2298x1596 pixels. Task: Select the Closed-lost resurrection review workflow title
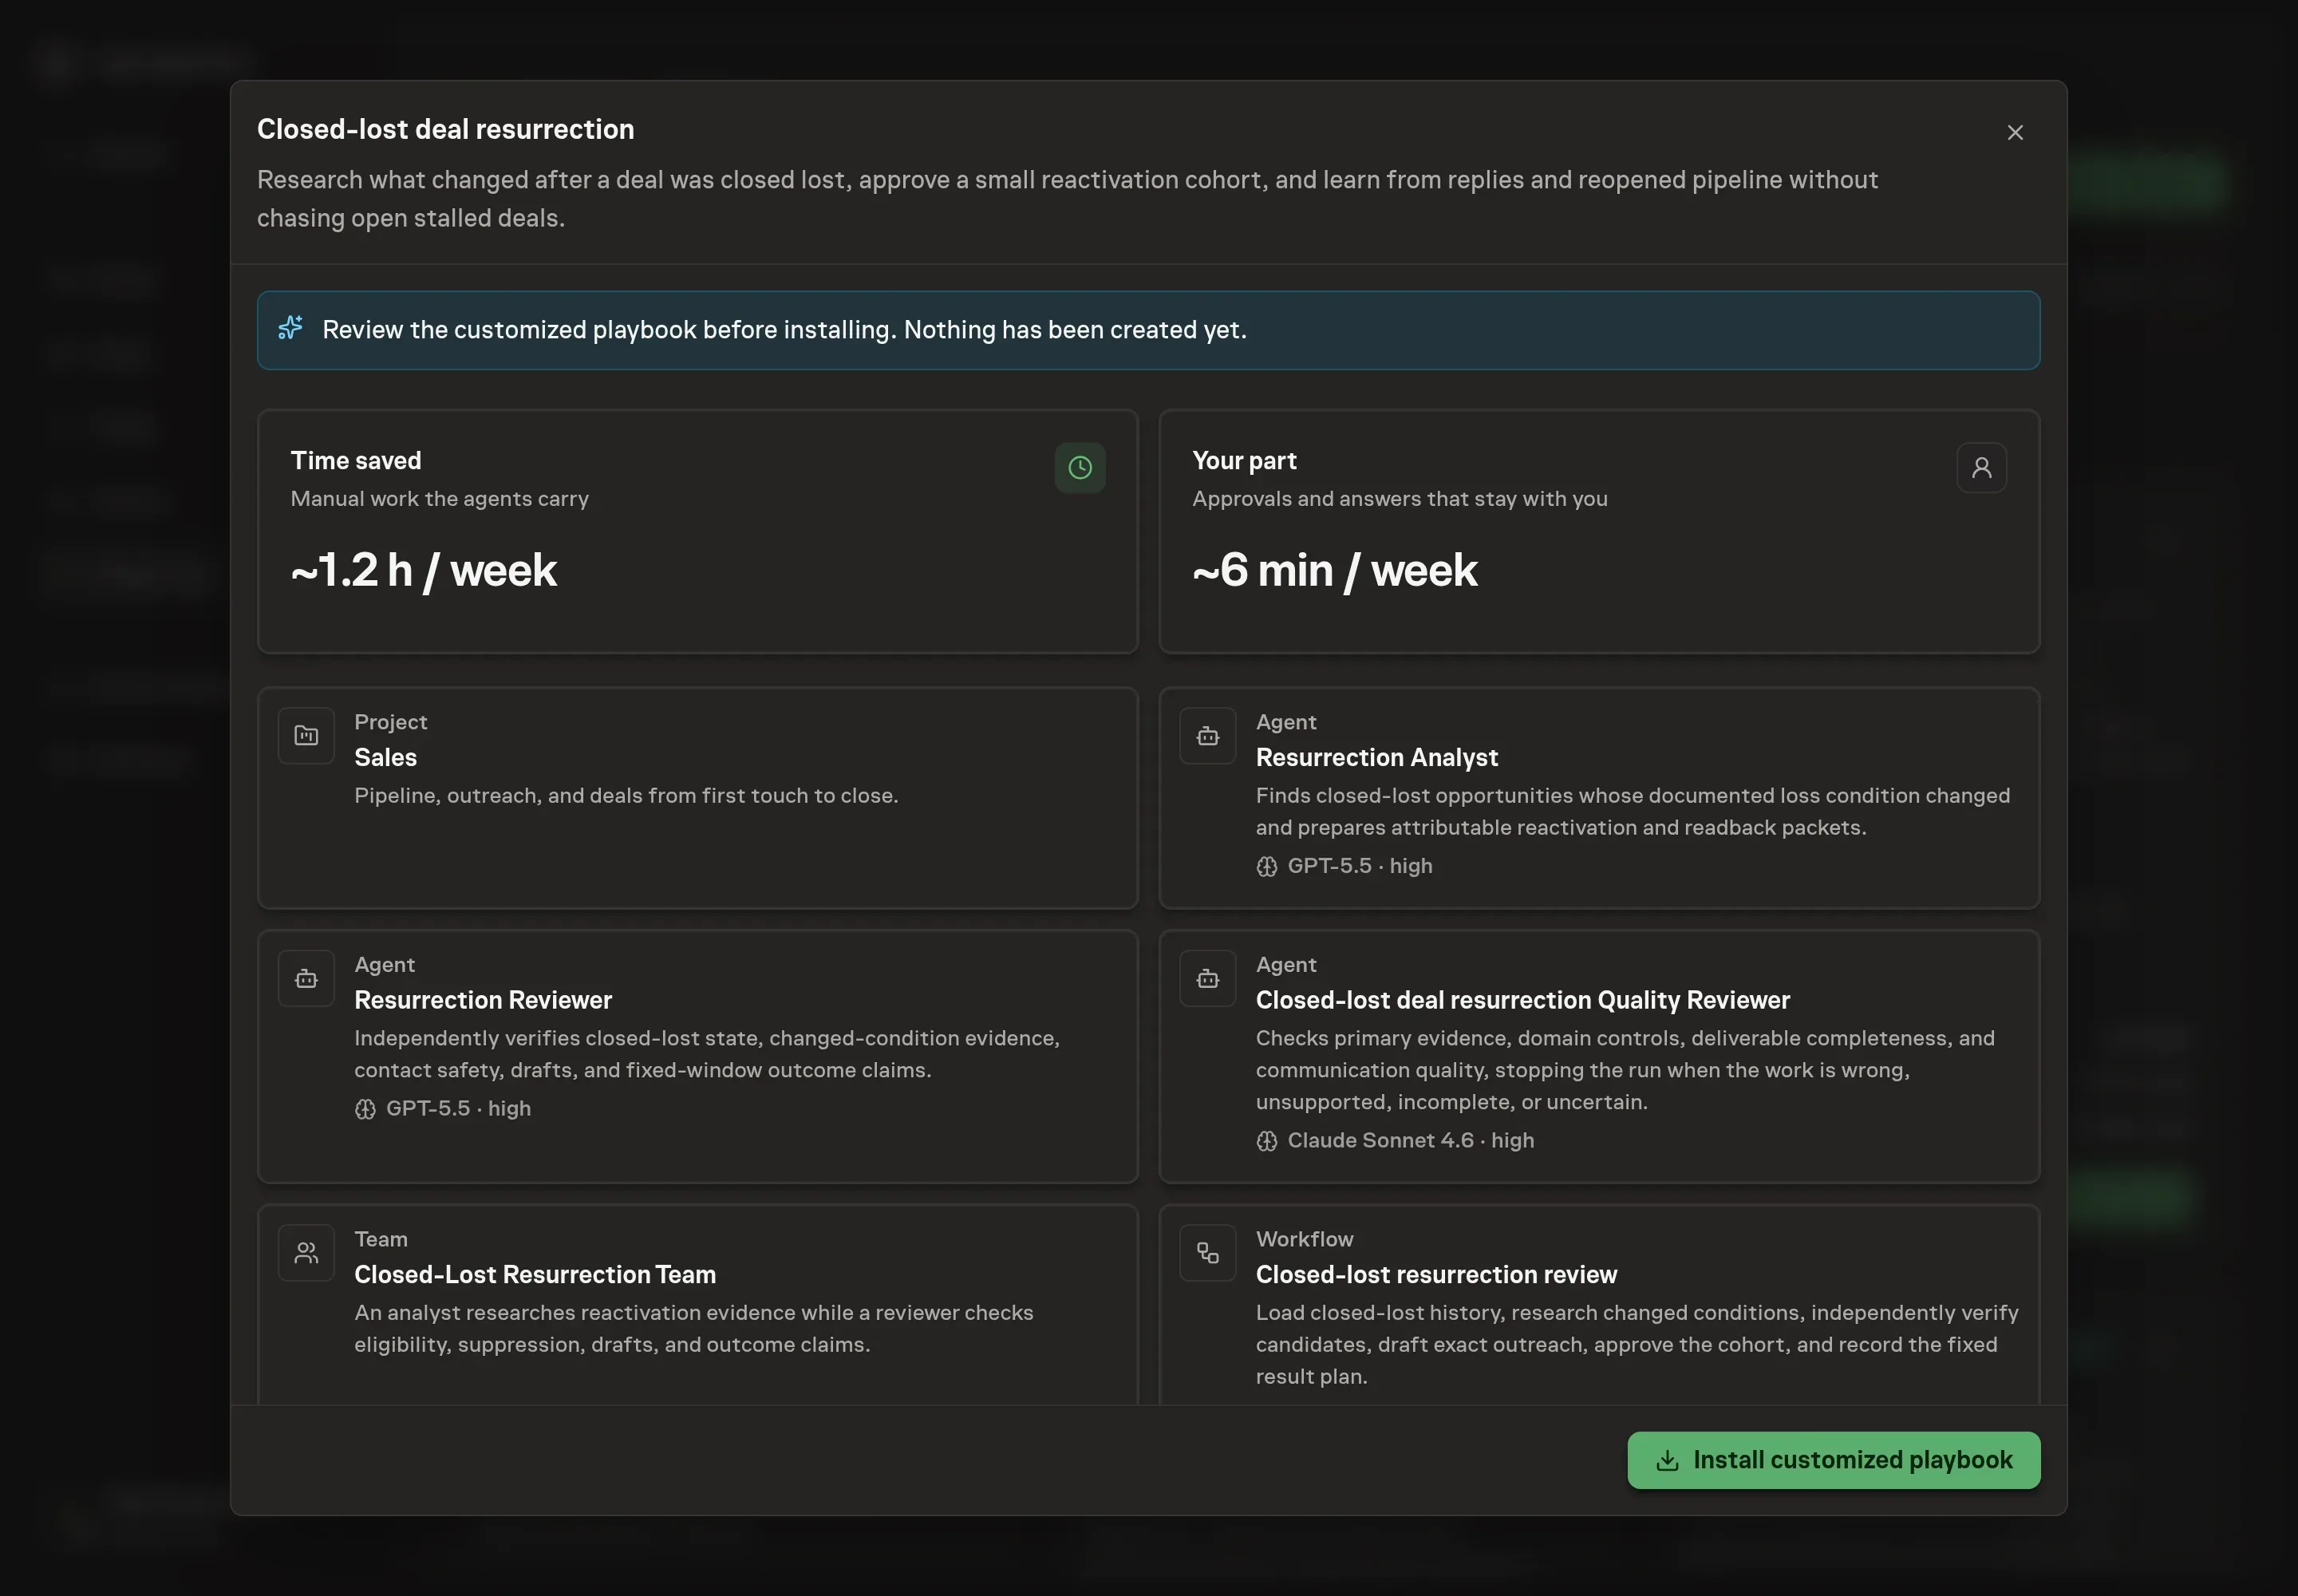tap(1436, 1274)
